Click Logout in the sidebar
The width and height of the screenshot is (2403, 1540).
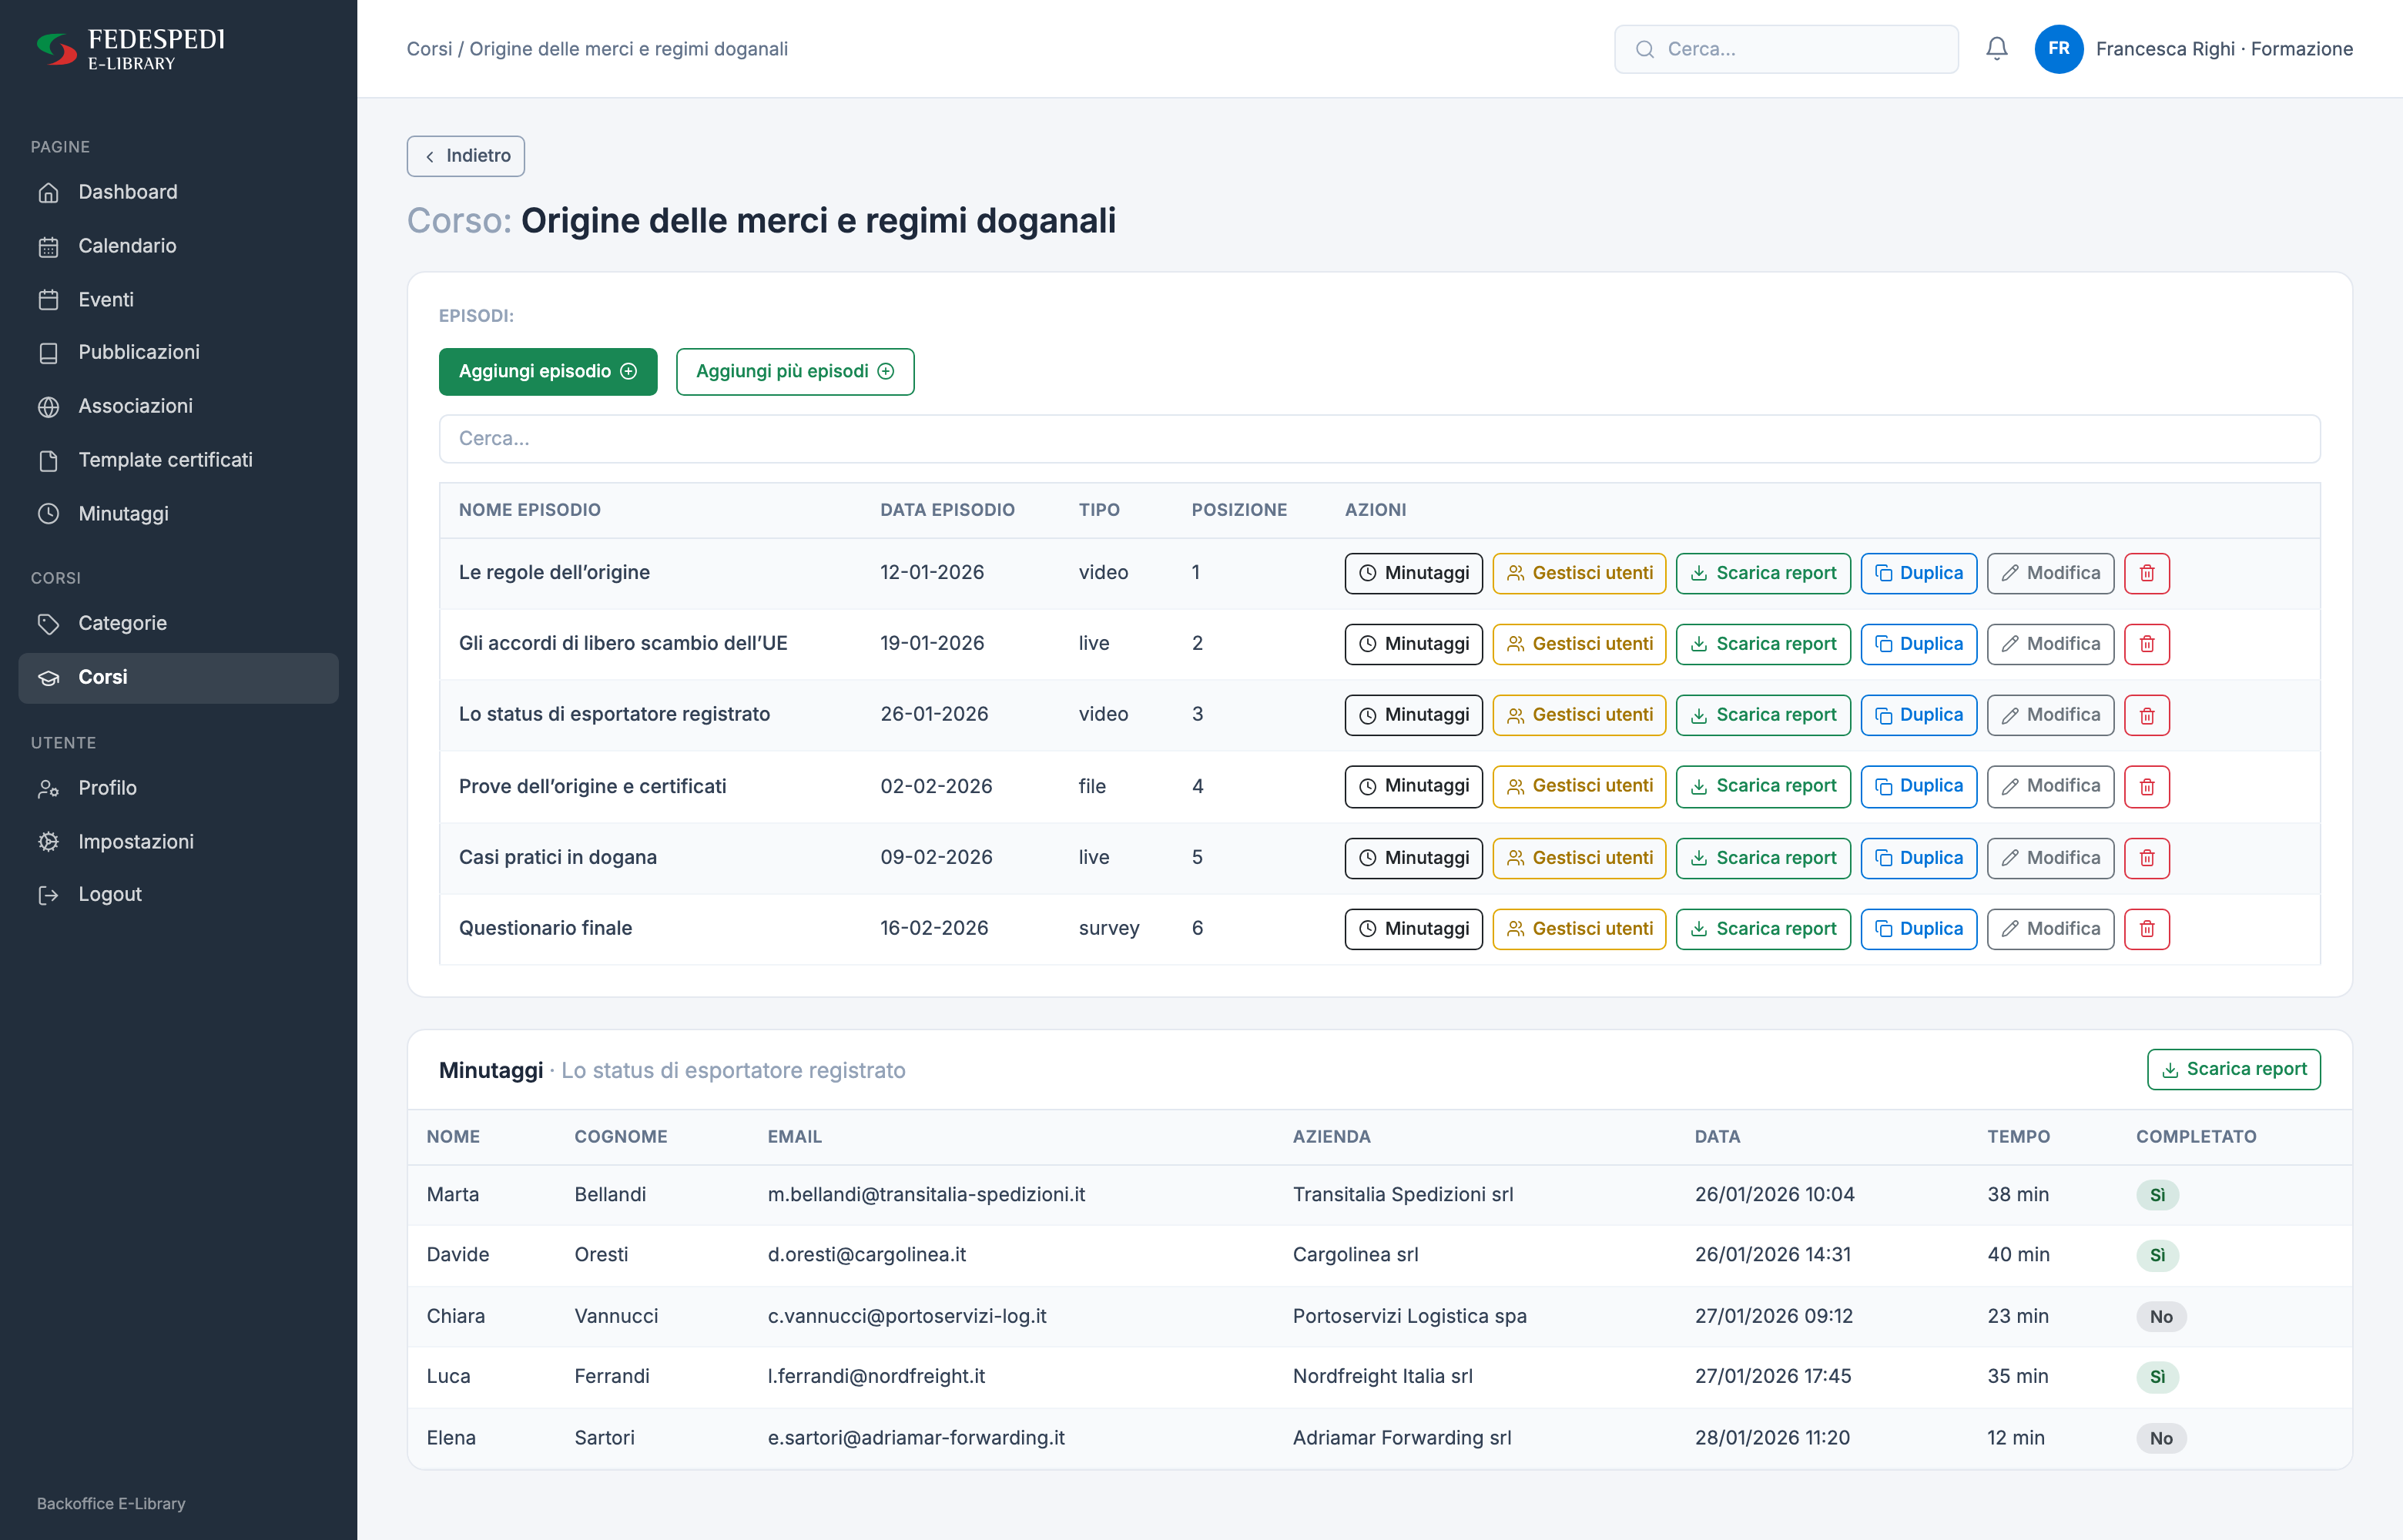coord(178,895)
